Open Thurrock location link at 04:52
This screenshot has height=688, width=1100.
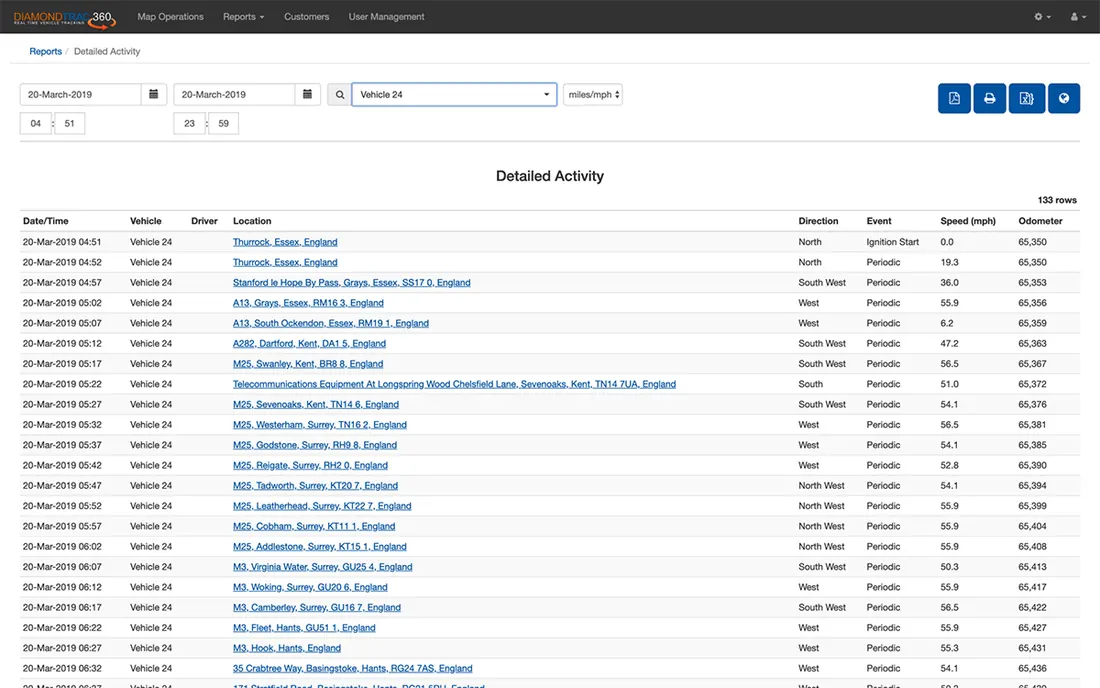tap(285, 262)
